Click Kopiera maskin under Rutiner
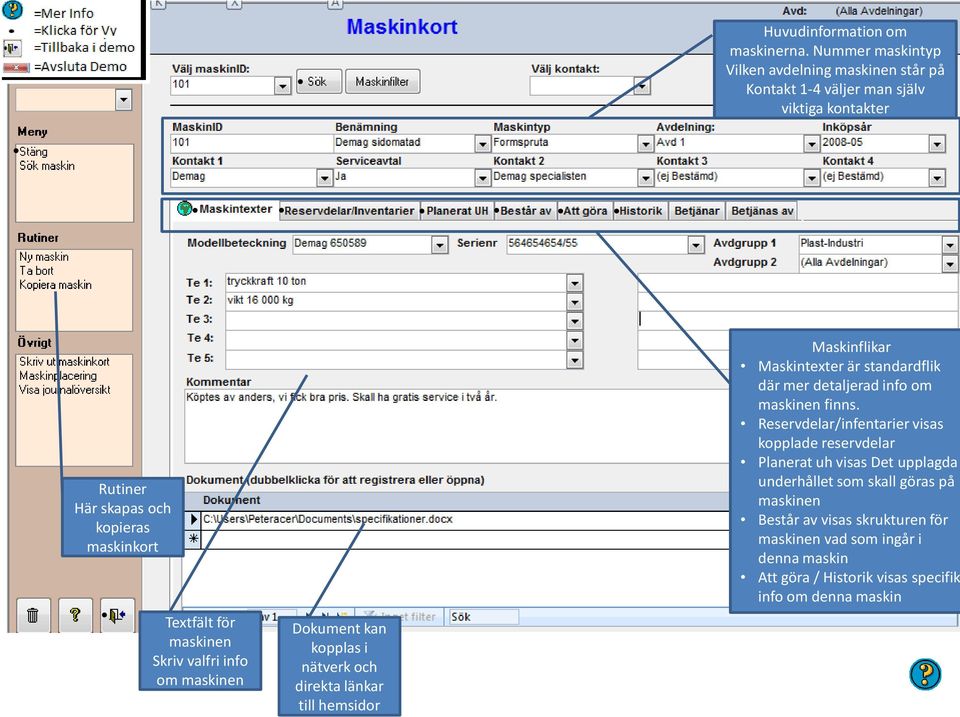The image size is (960, 717). 55,285
